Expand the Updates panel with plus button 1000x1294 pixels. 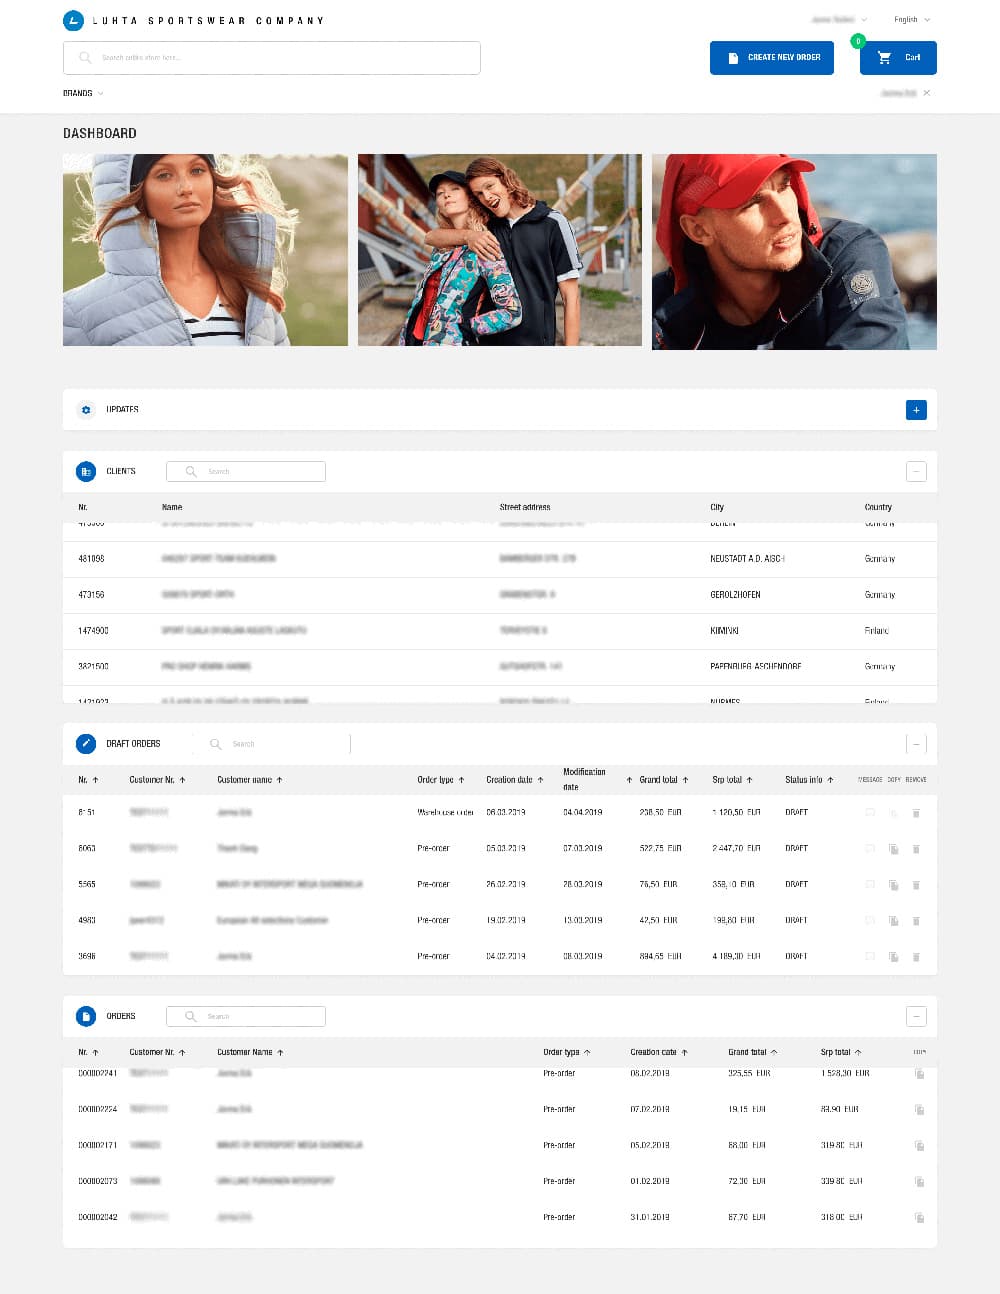[916, 410]
